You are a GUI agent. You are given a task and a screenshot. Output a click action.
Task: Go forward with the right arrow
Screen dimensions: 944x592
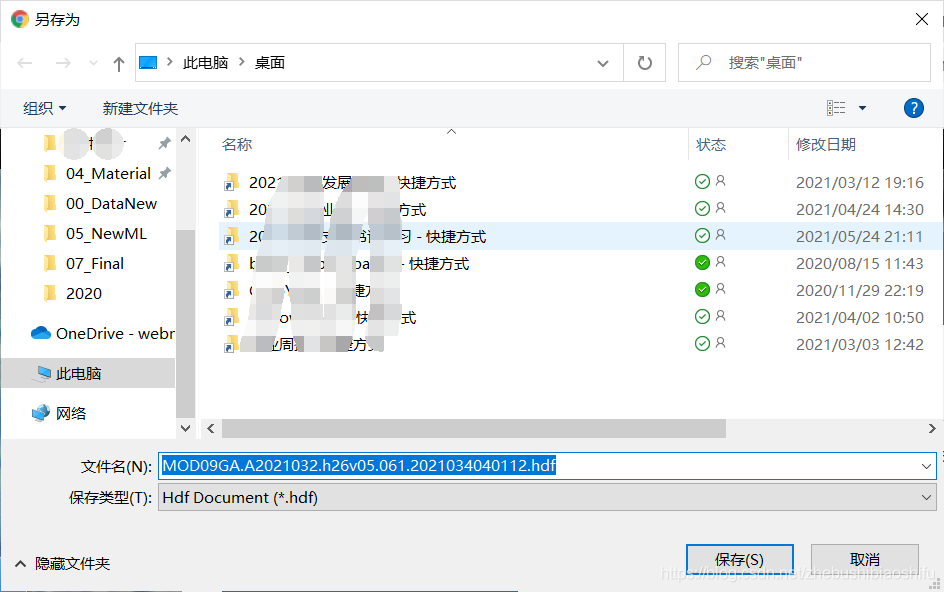tap(63, 63)
